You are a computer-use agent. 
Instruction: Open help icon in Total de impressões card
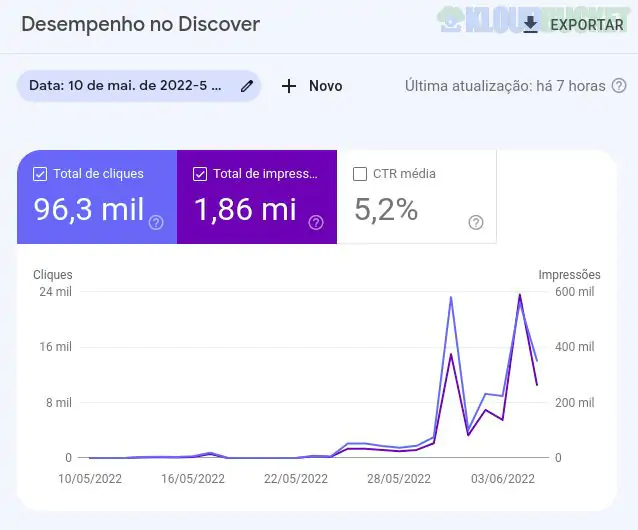[x=316, y=222]
